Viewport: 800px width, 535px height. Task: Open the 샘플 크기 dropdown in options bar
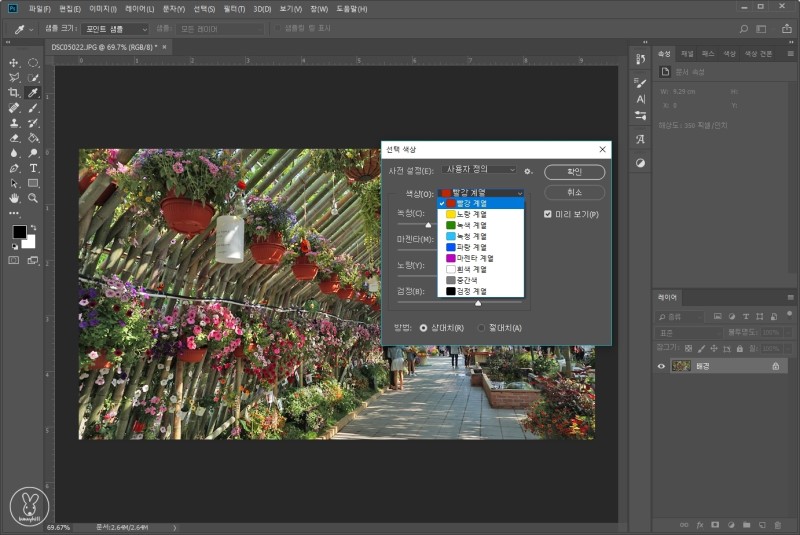pyautogui.click(x=114, y=29)
